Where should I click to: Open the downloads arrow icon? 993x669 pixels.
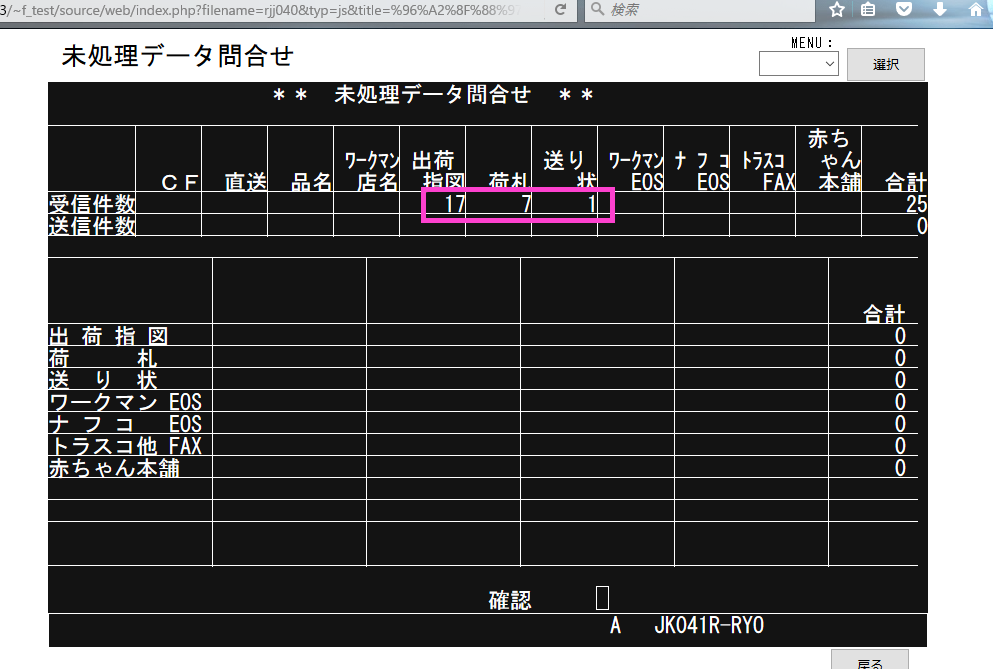coord(939,10)
